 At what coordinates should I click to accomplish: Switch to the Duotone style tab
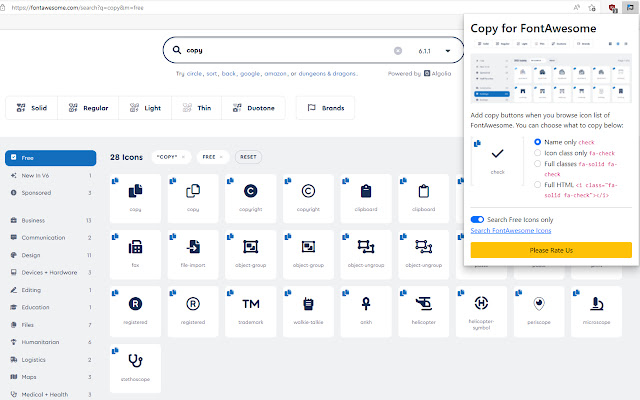click(x=252, y=107)
